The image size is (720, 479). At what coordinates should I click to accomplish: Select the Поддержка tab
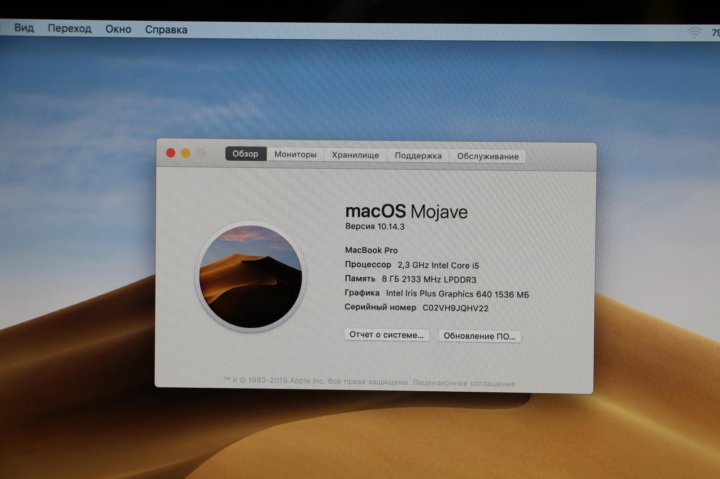pyautogui.click(x=418, y=156)
